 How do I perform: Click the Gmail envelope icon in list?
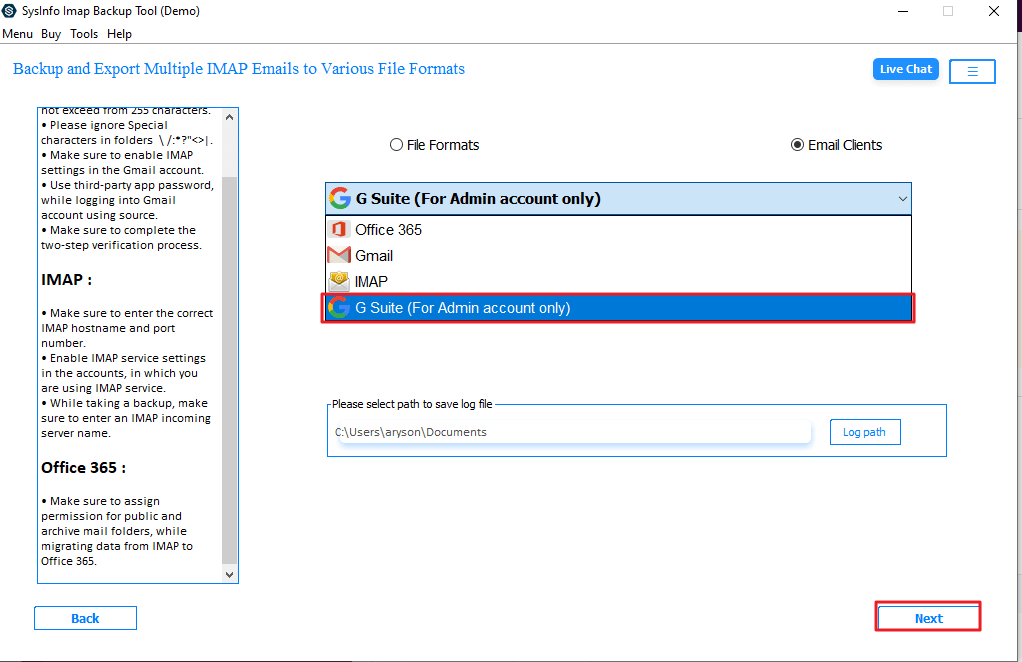[339, 256]
